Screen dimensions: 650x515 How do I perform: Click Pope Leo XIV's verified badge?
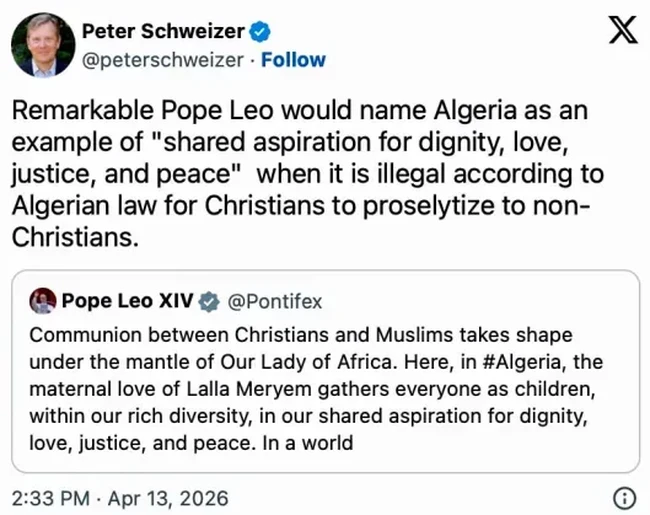pyautogui.click(x=211, y=300)
